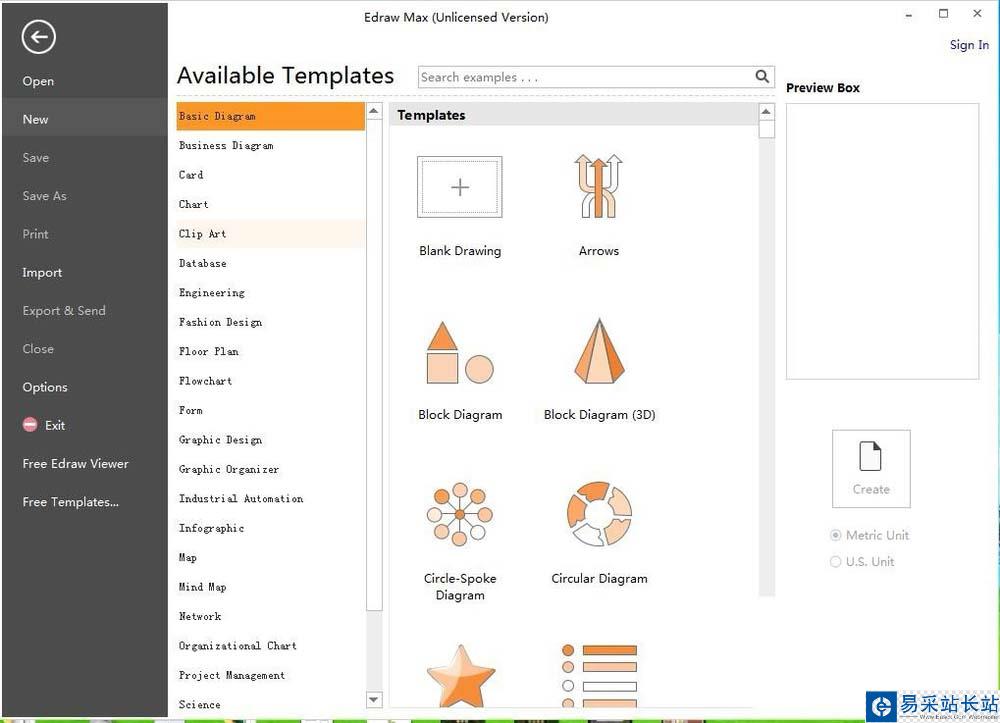Click the search magnifier icon
This screenshot has height=723, width=1000.
tap(762, 77)
